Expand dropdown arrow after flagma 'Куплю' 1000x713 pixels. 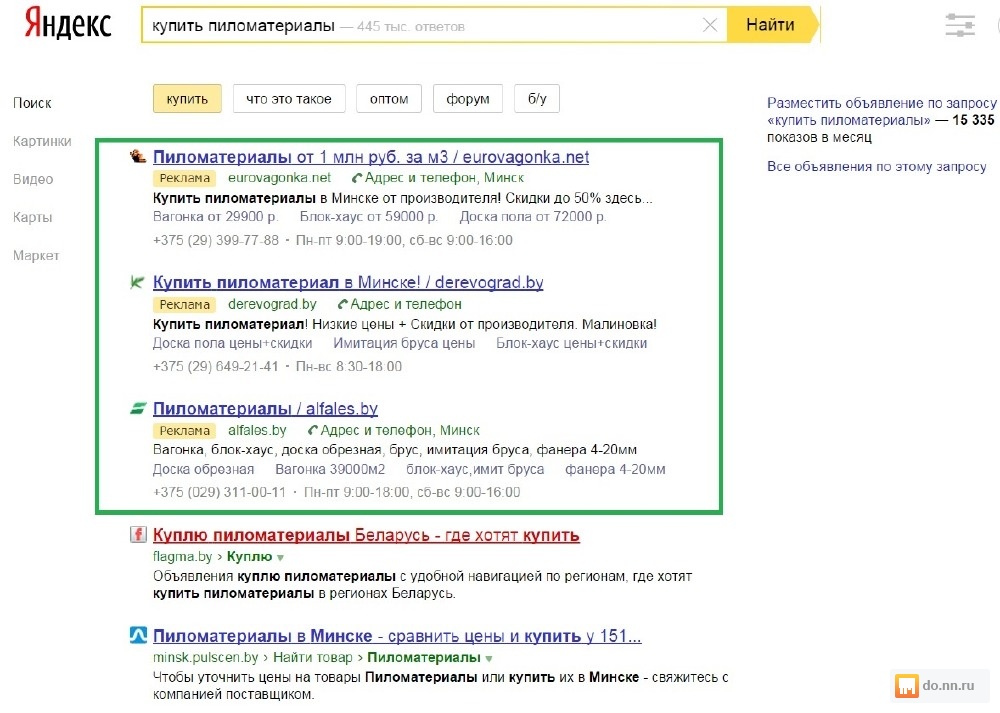point(280,558)
